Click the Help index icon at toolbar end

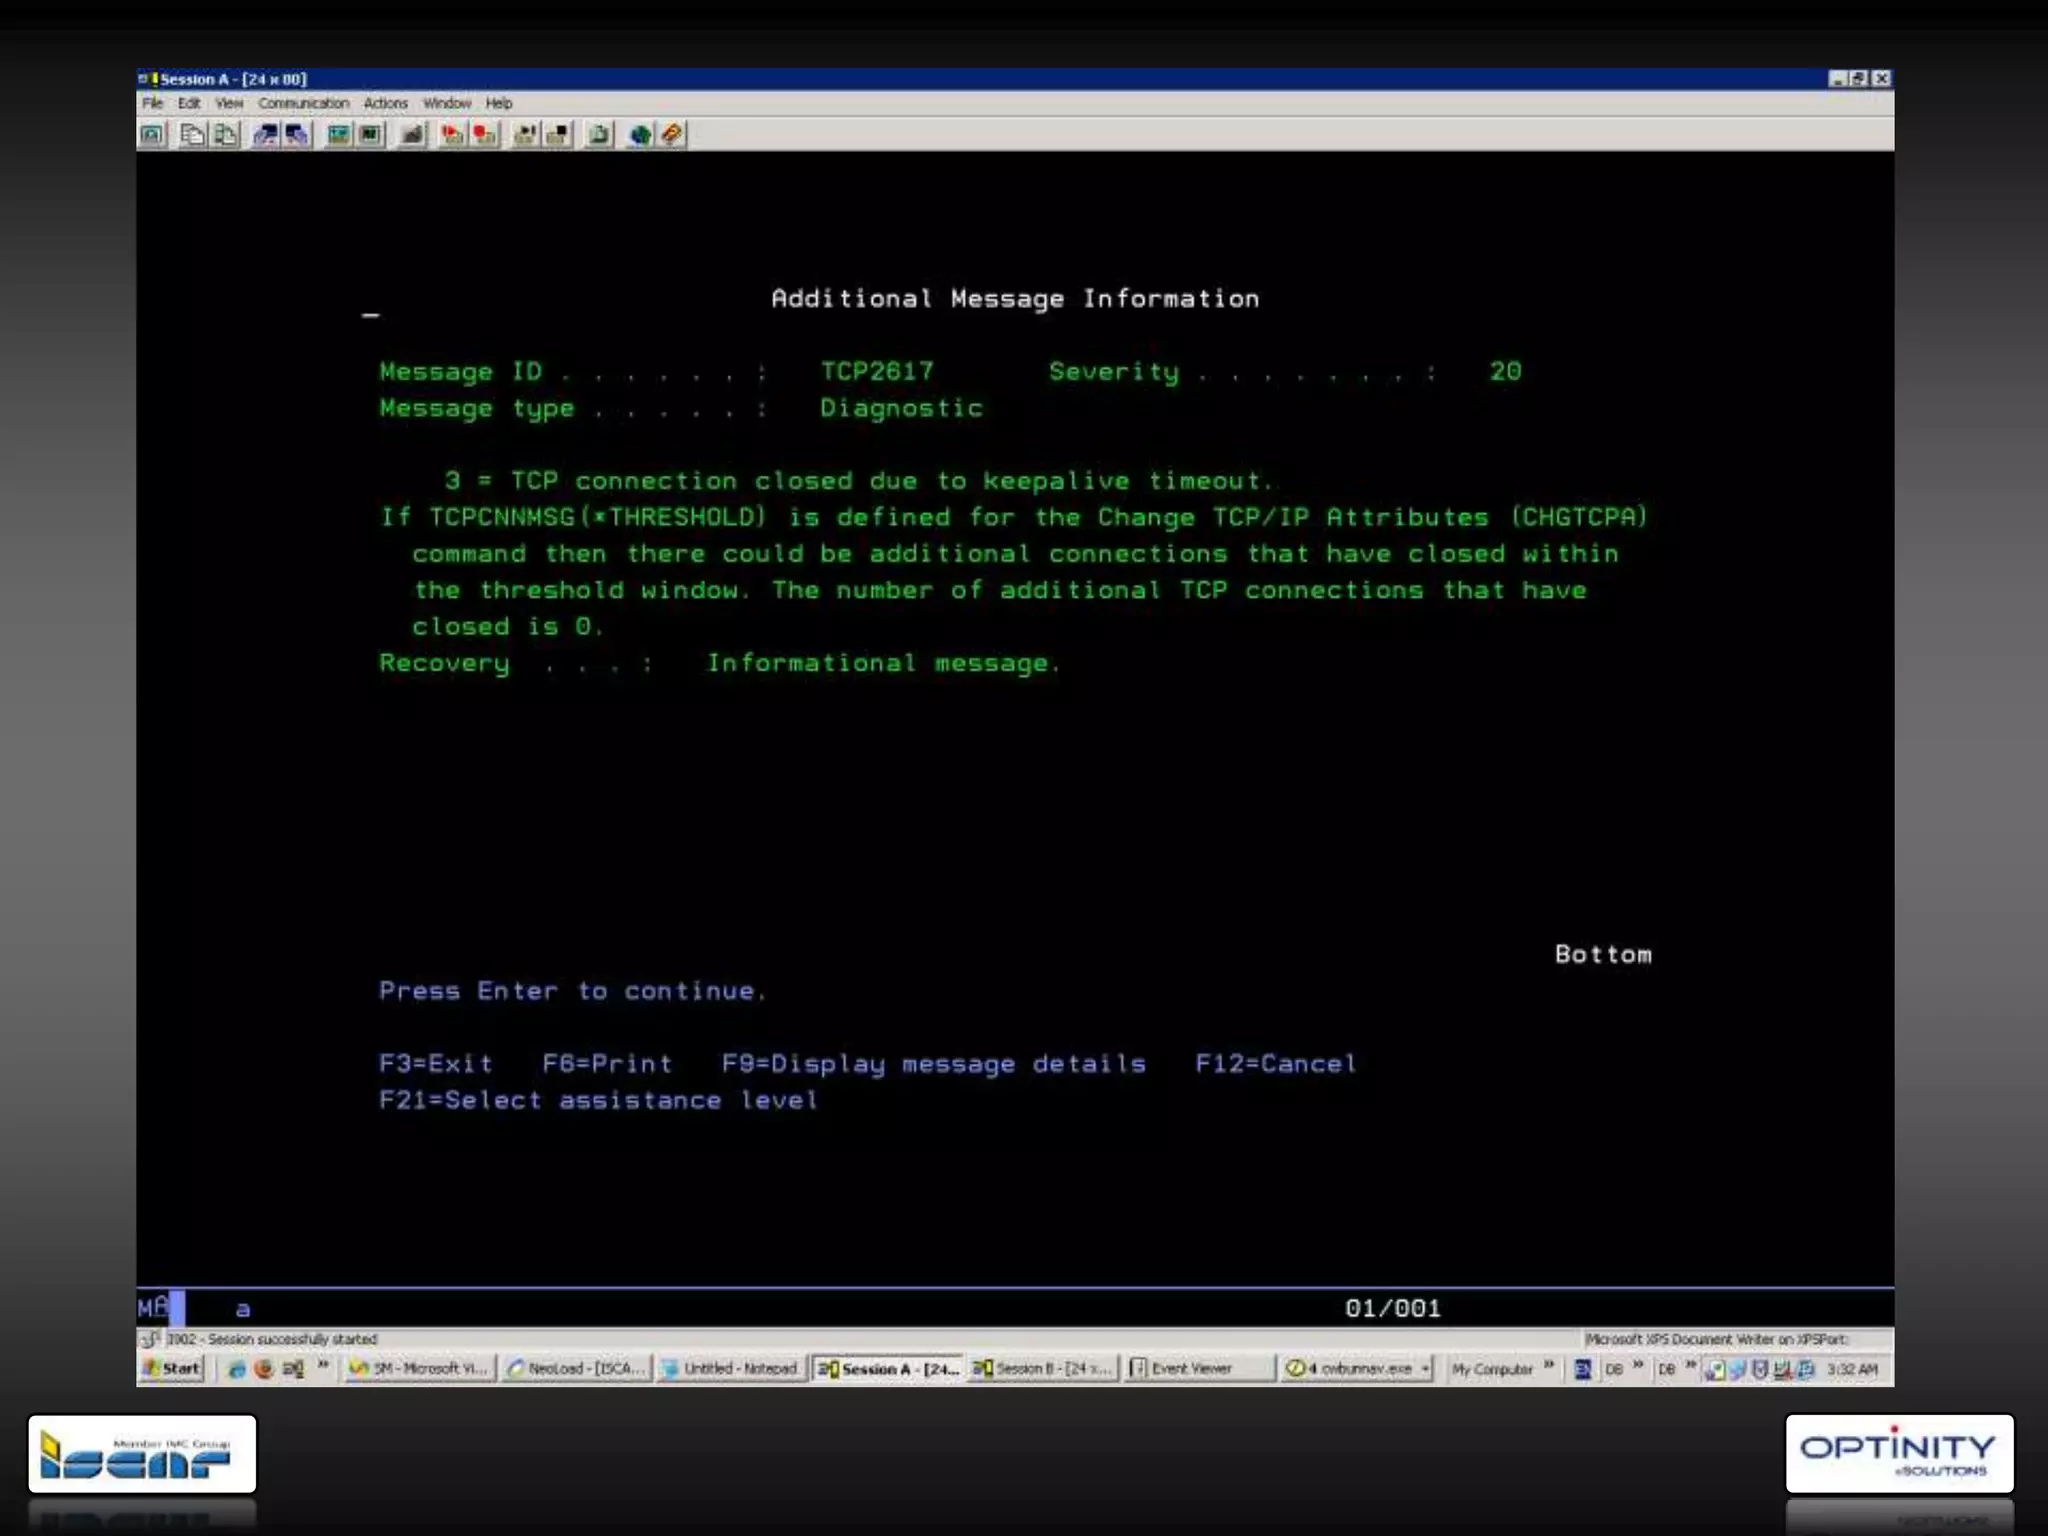click(672, 135)
